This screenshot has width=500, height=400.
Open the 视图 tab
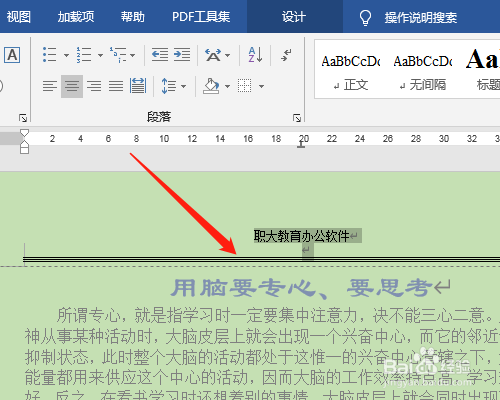(19, 17)
